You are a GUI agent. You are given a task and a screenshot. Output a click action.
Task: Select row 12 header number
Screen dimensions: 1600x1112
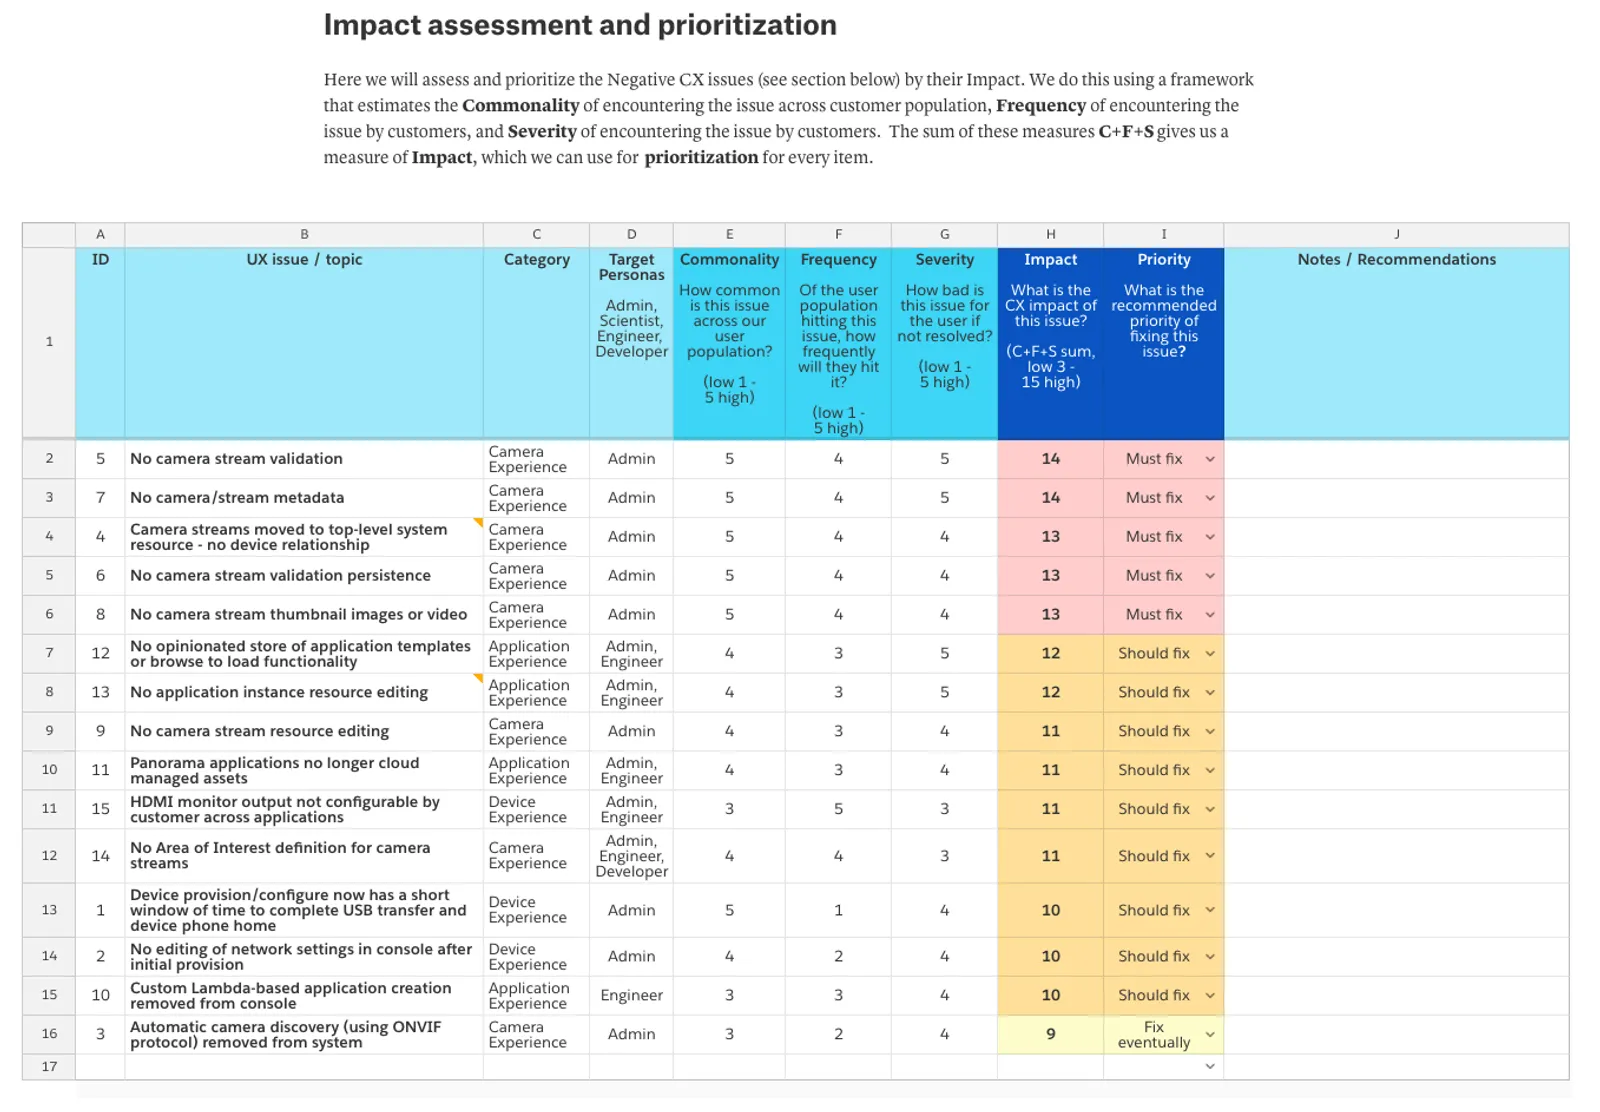pos(49,856)
